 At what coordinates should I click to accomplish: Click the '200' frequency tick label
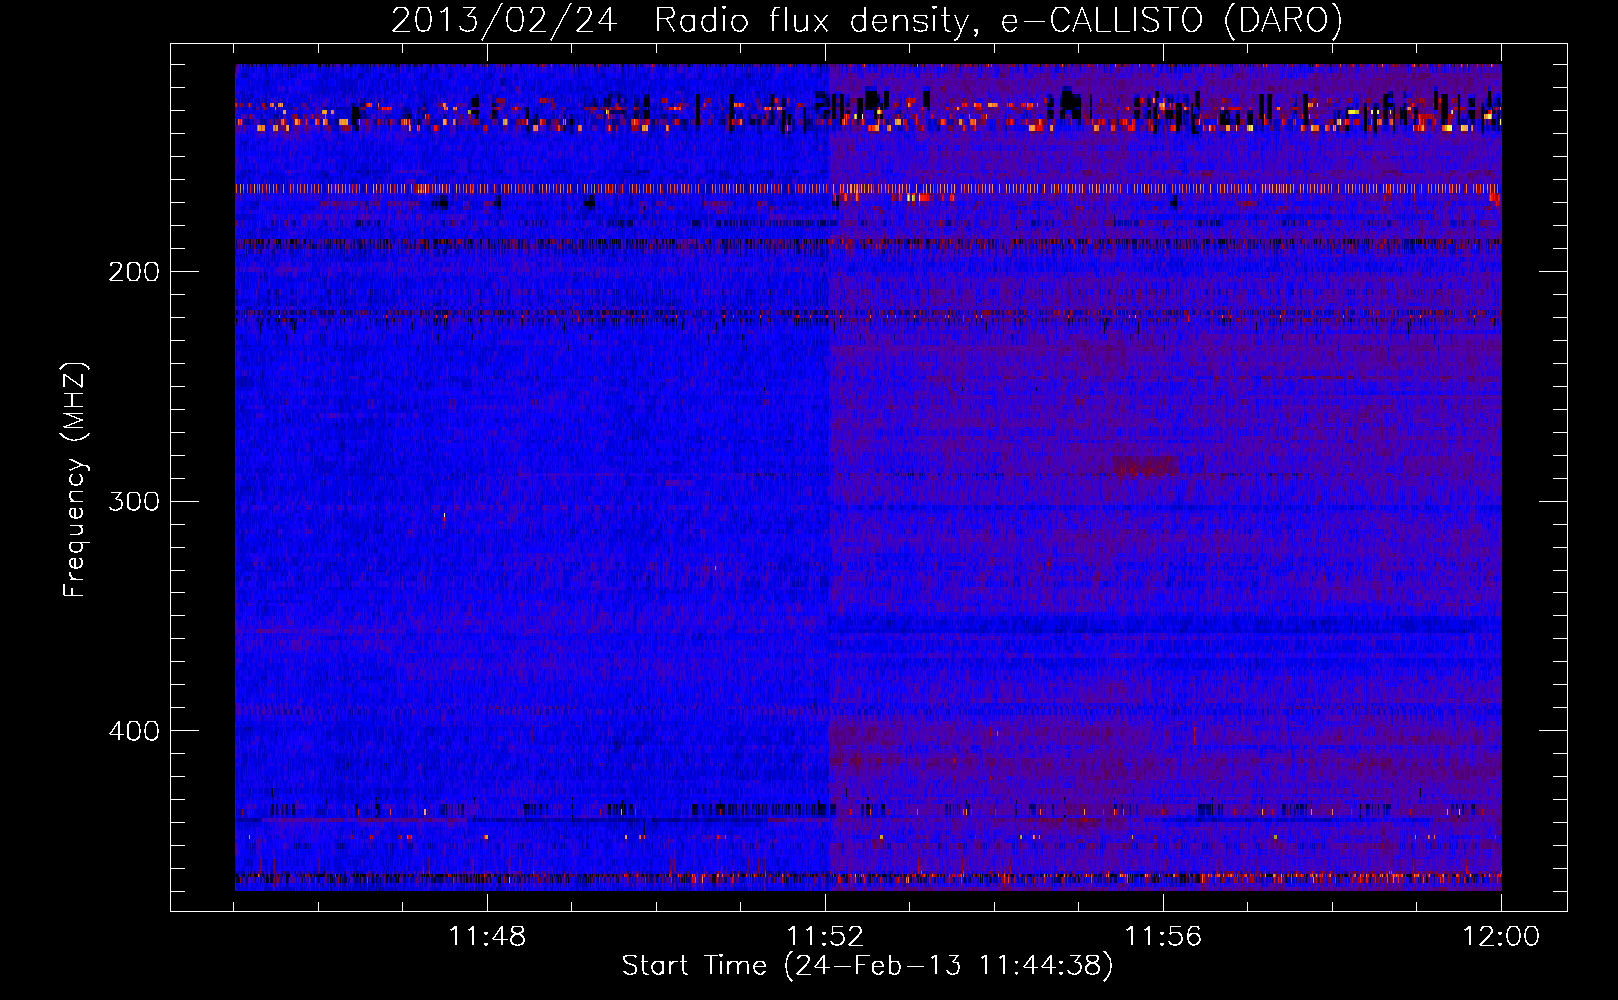(x=134, y=272)
